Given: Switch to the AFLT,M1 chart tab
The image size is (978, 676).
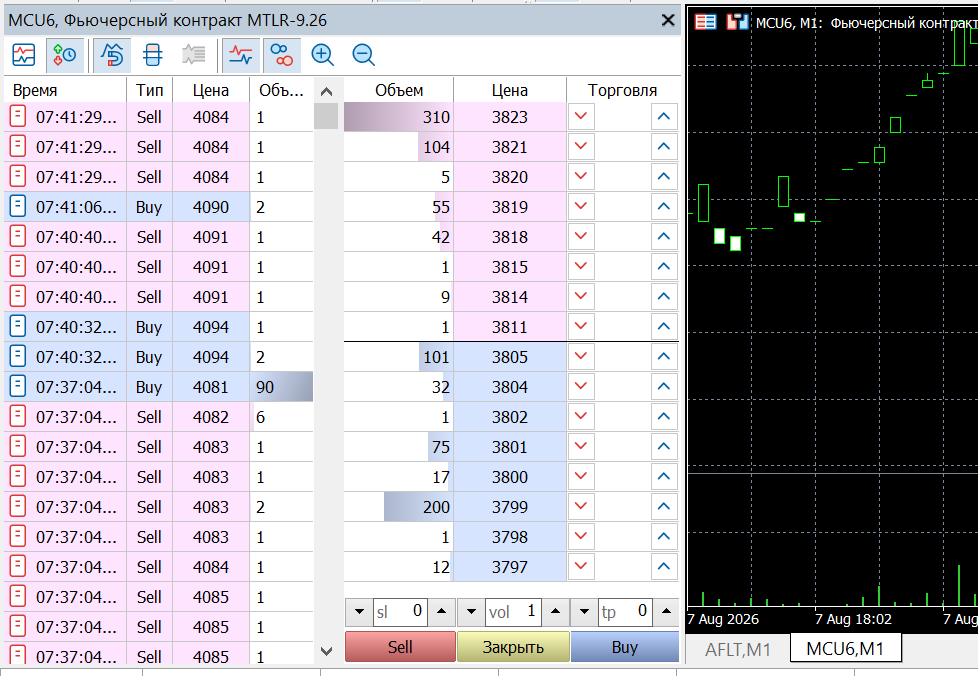Looking at the screenshot, I should tap(738, 649).
